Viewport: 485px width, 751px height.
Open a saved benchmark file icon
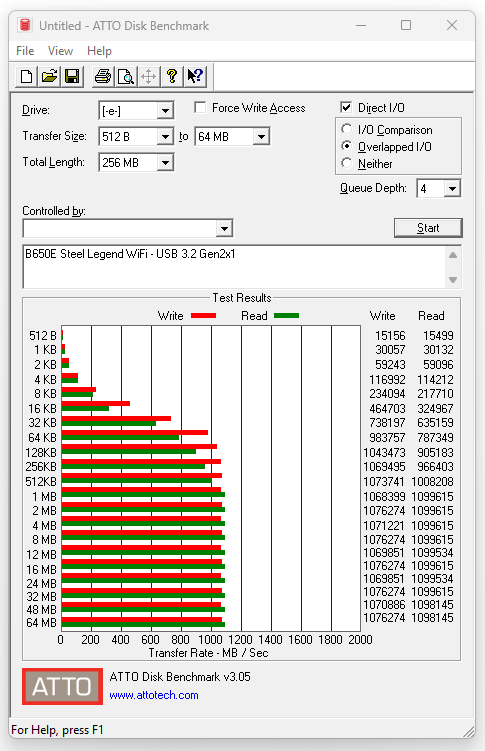(49, 77)
